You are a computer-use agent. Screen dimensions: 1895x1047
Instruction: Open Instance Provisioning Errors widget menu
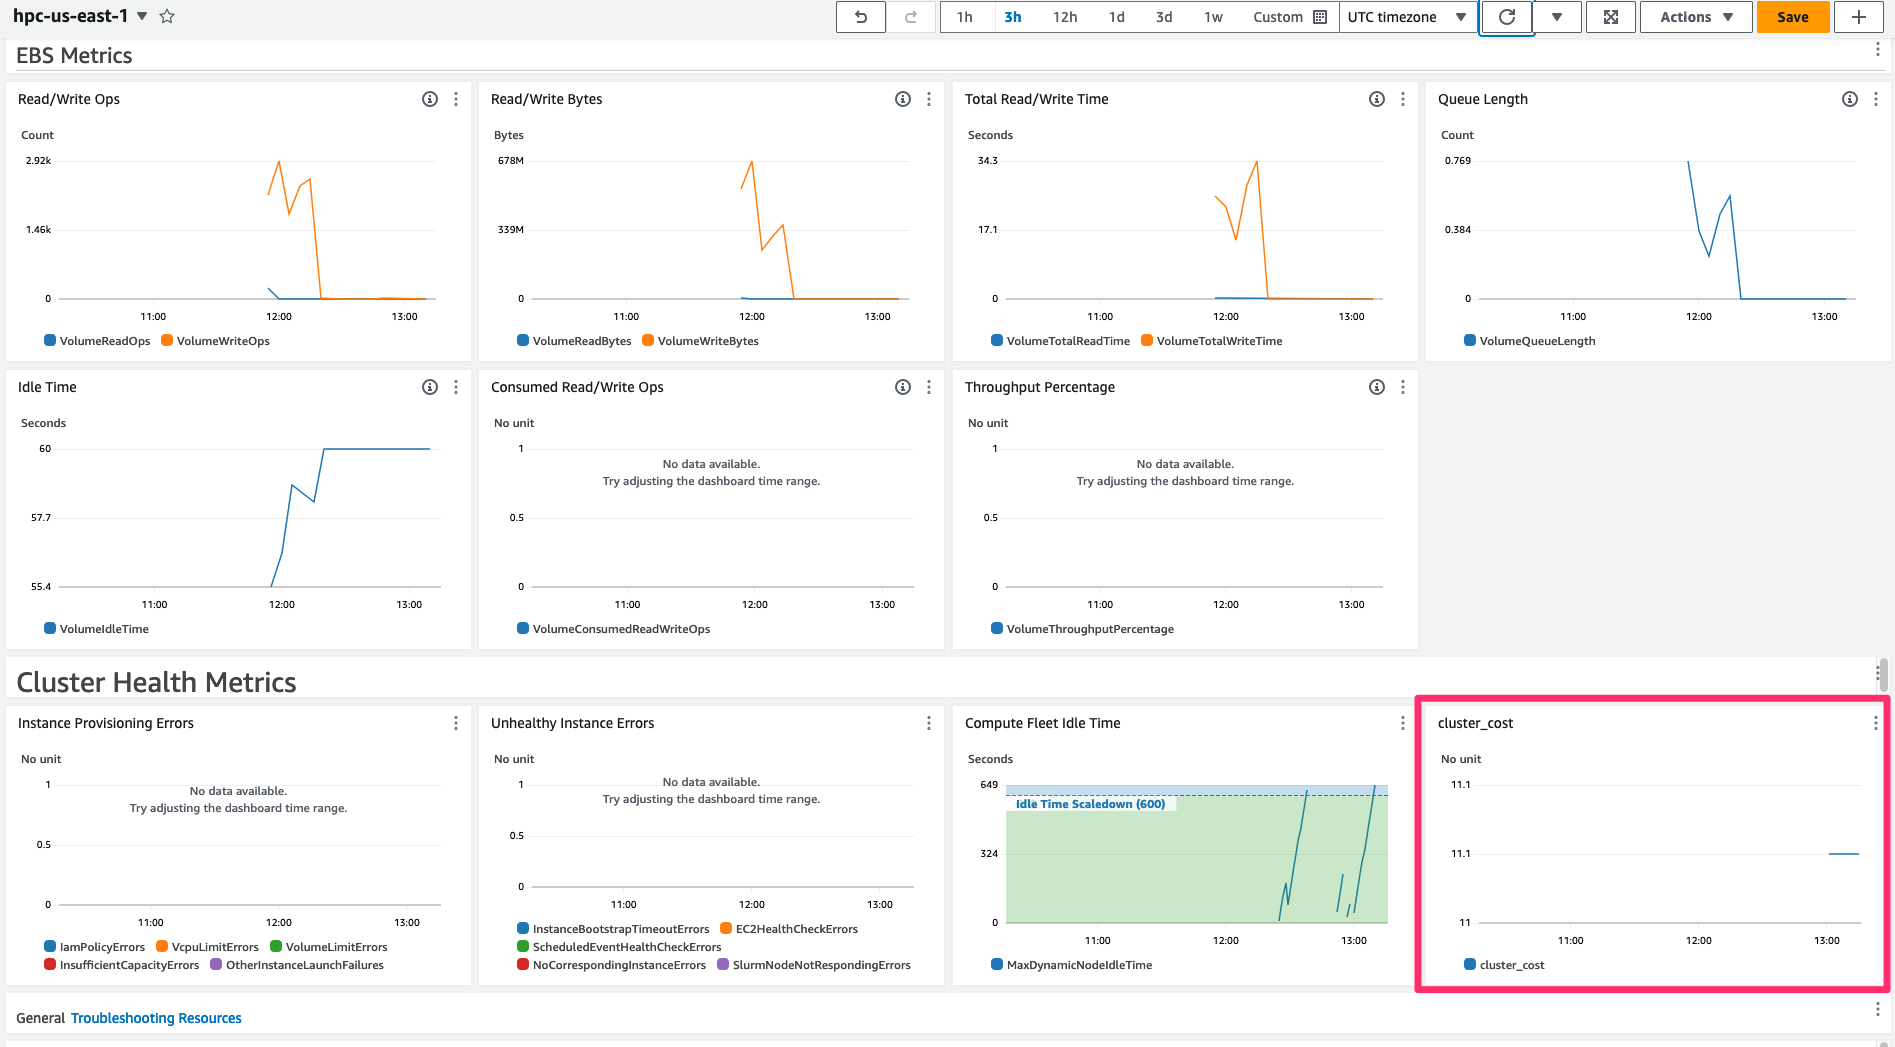[x=456, y=723]
